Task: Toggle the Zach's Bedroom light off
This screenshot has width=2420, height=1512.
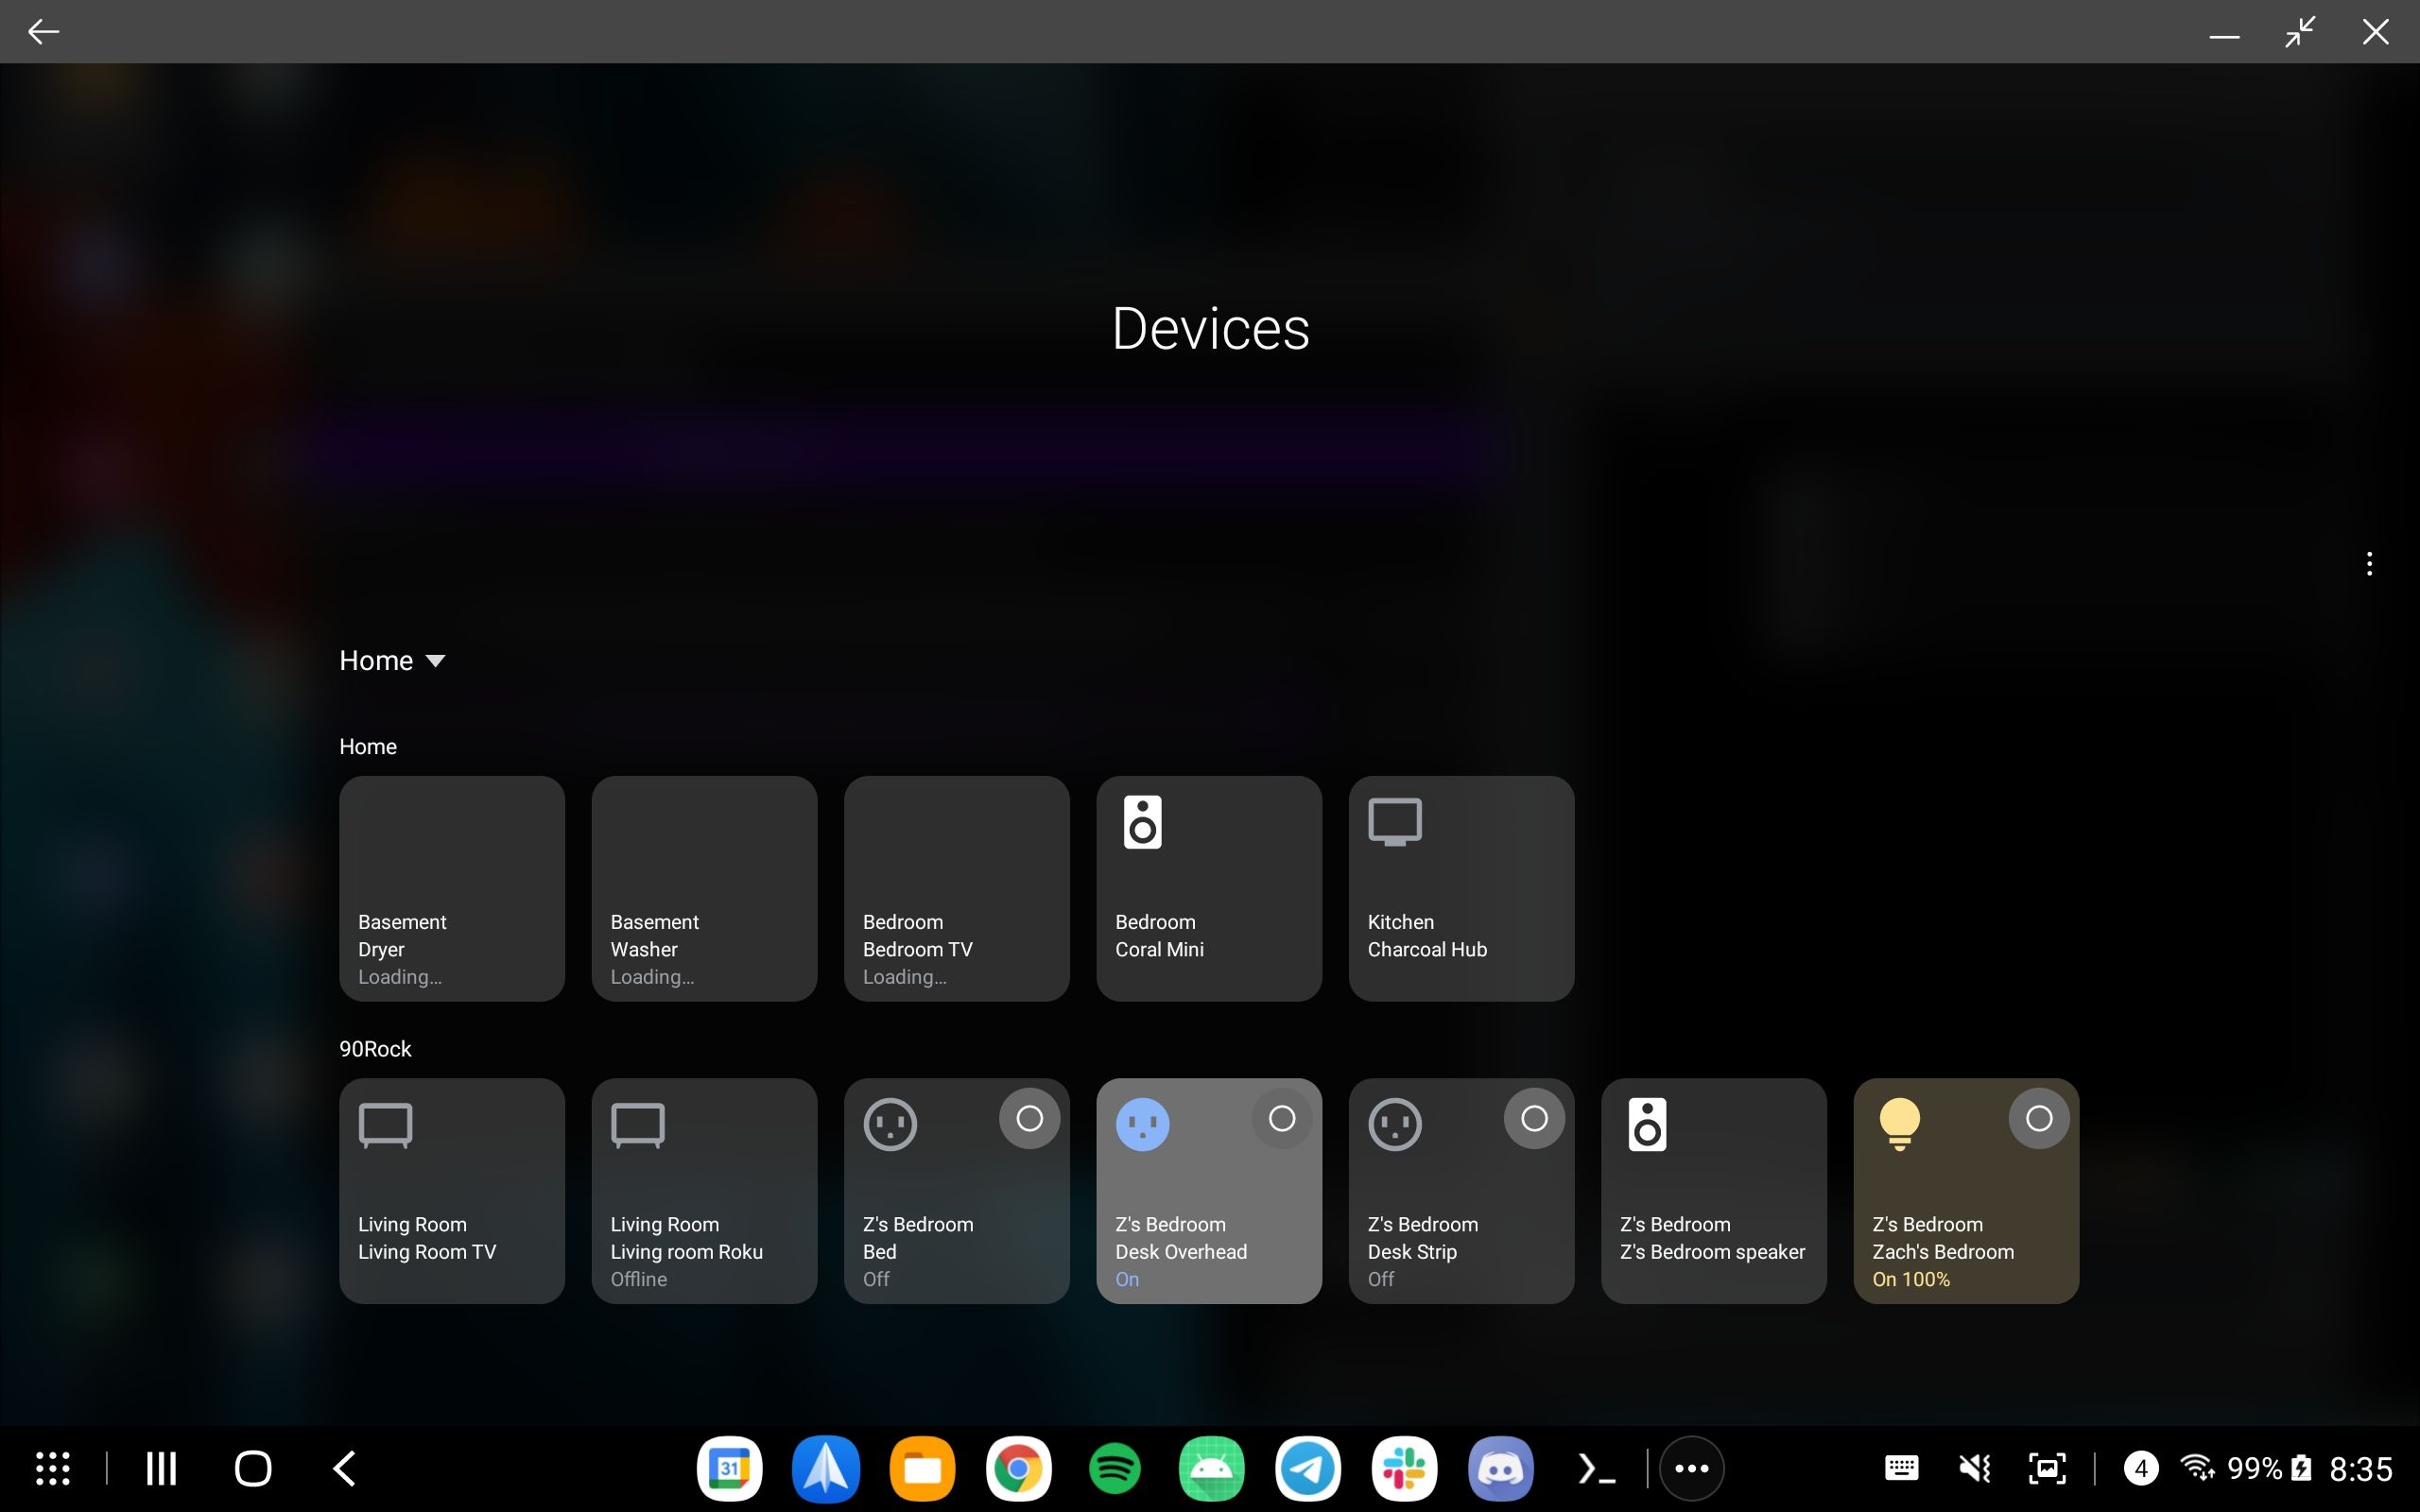Action: [x=2040, y=1118]
